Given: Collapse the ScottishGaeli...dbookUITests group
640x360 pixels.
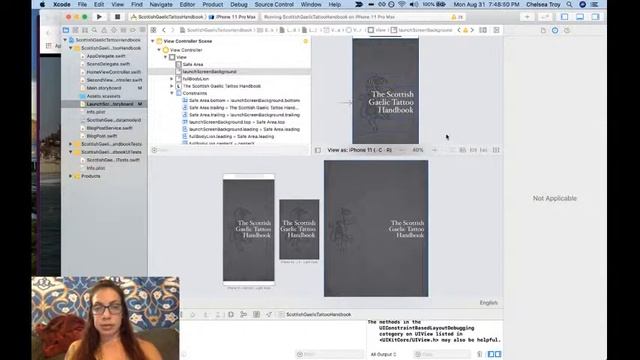Looking at the screenshot, I should (71, 152).
